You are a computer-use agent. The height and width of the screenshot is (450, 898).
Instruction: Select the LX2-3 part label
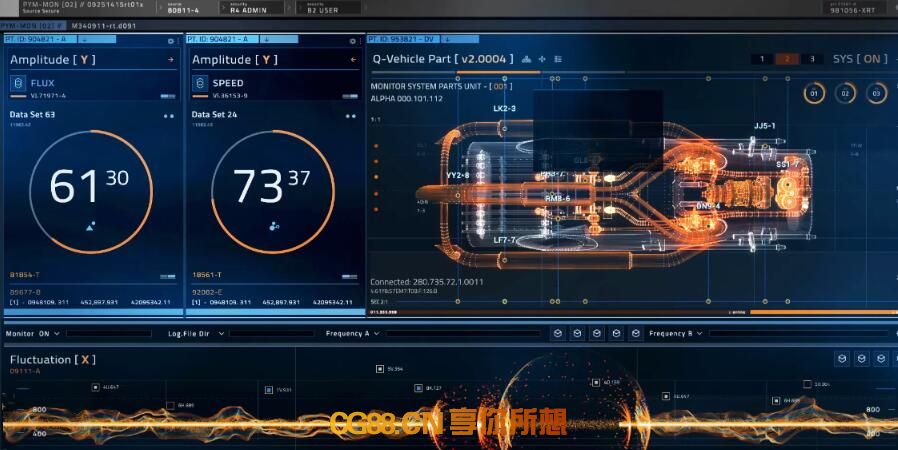tap(505, 108)
